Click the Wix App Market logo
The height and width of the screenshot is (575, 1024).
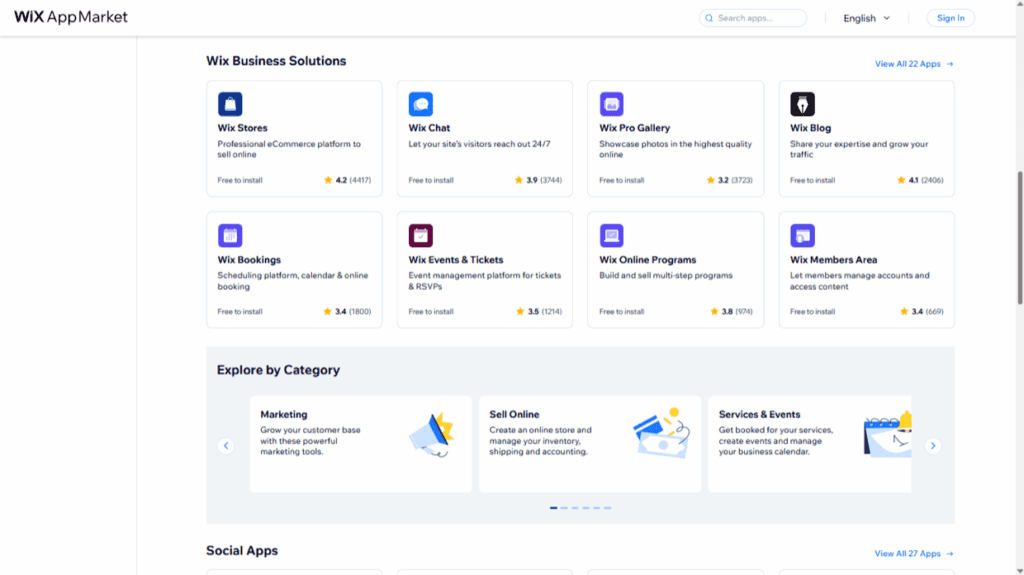[71, 17]
